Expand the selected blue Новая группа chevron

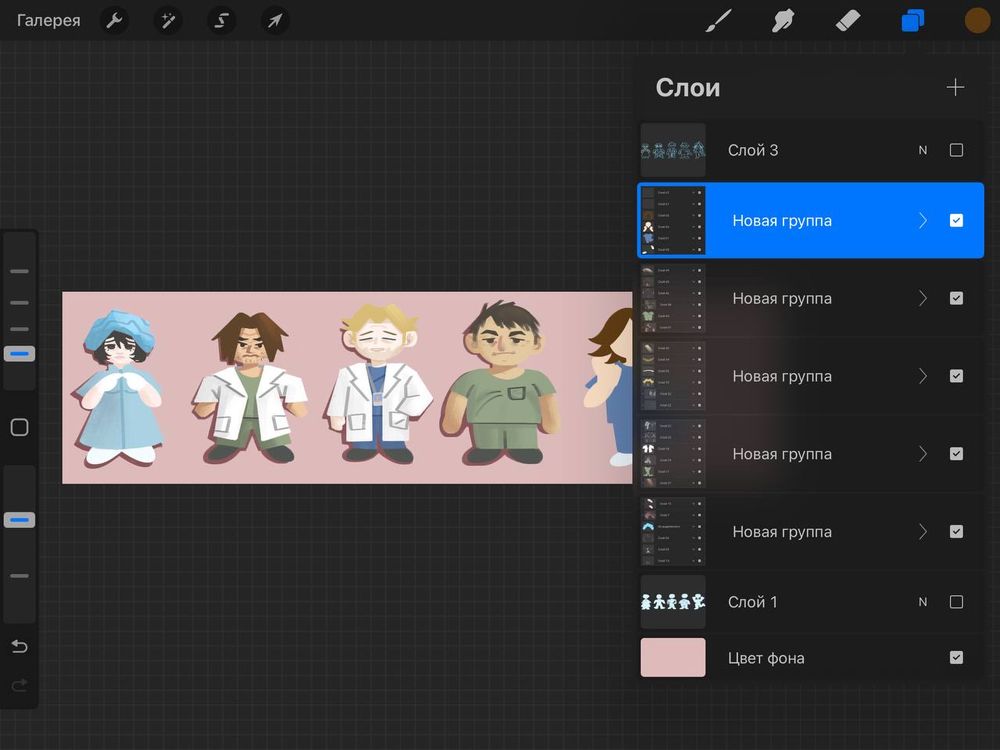pyautogui.click(x=923, y=221)
